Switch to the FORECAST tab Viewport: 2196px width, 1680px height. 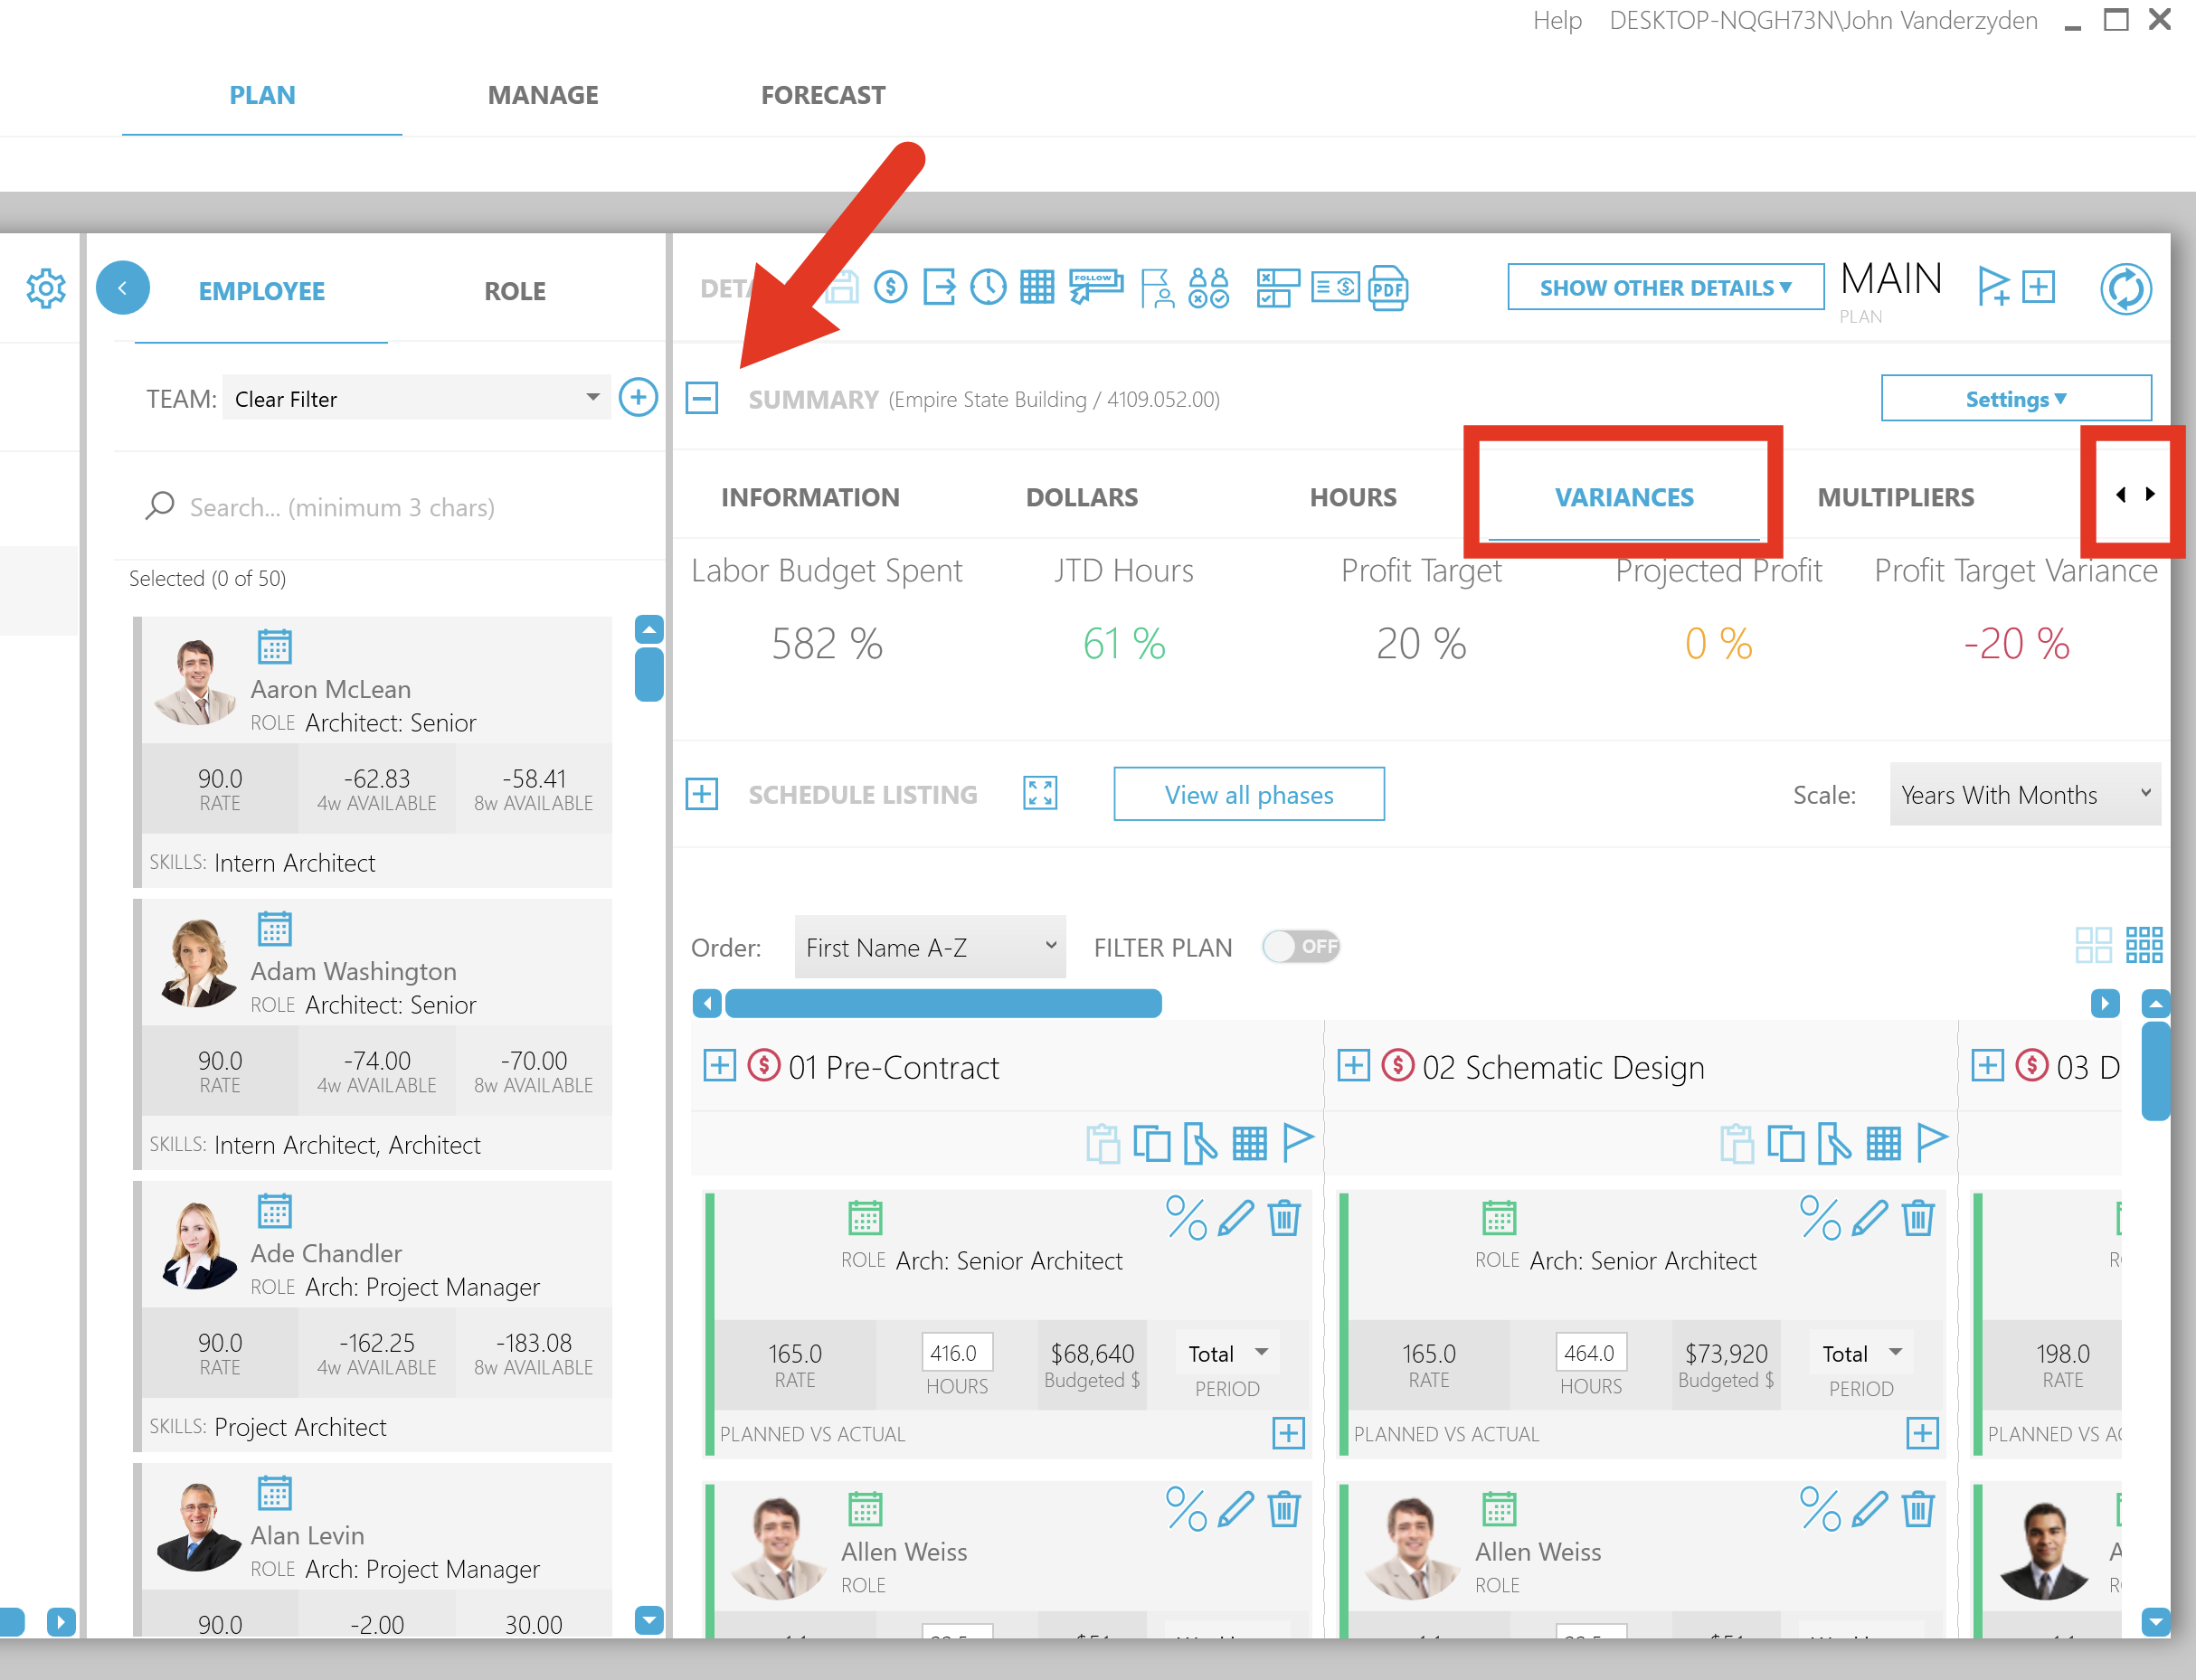(823, 95)
